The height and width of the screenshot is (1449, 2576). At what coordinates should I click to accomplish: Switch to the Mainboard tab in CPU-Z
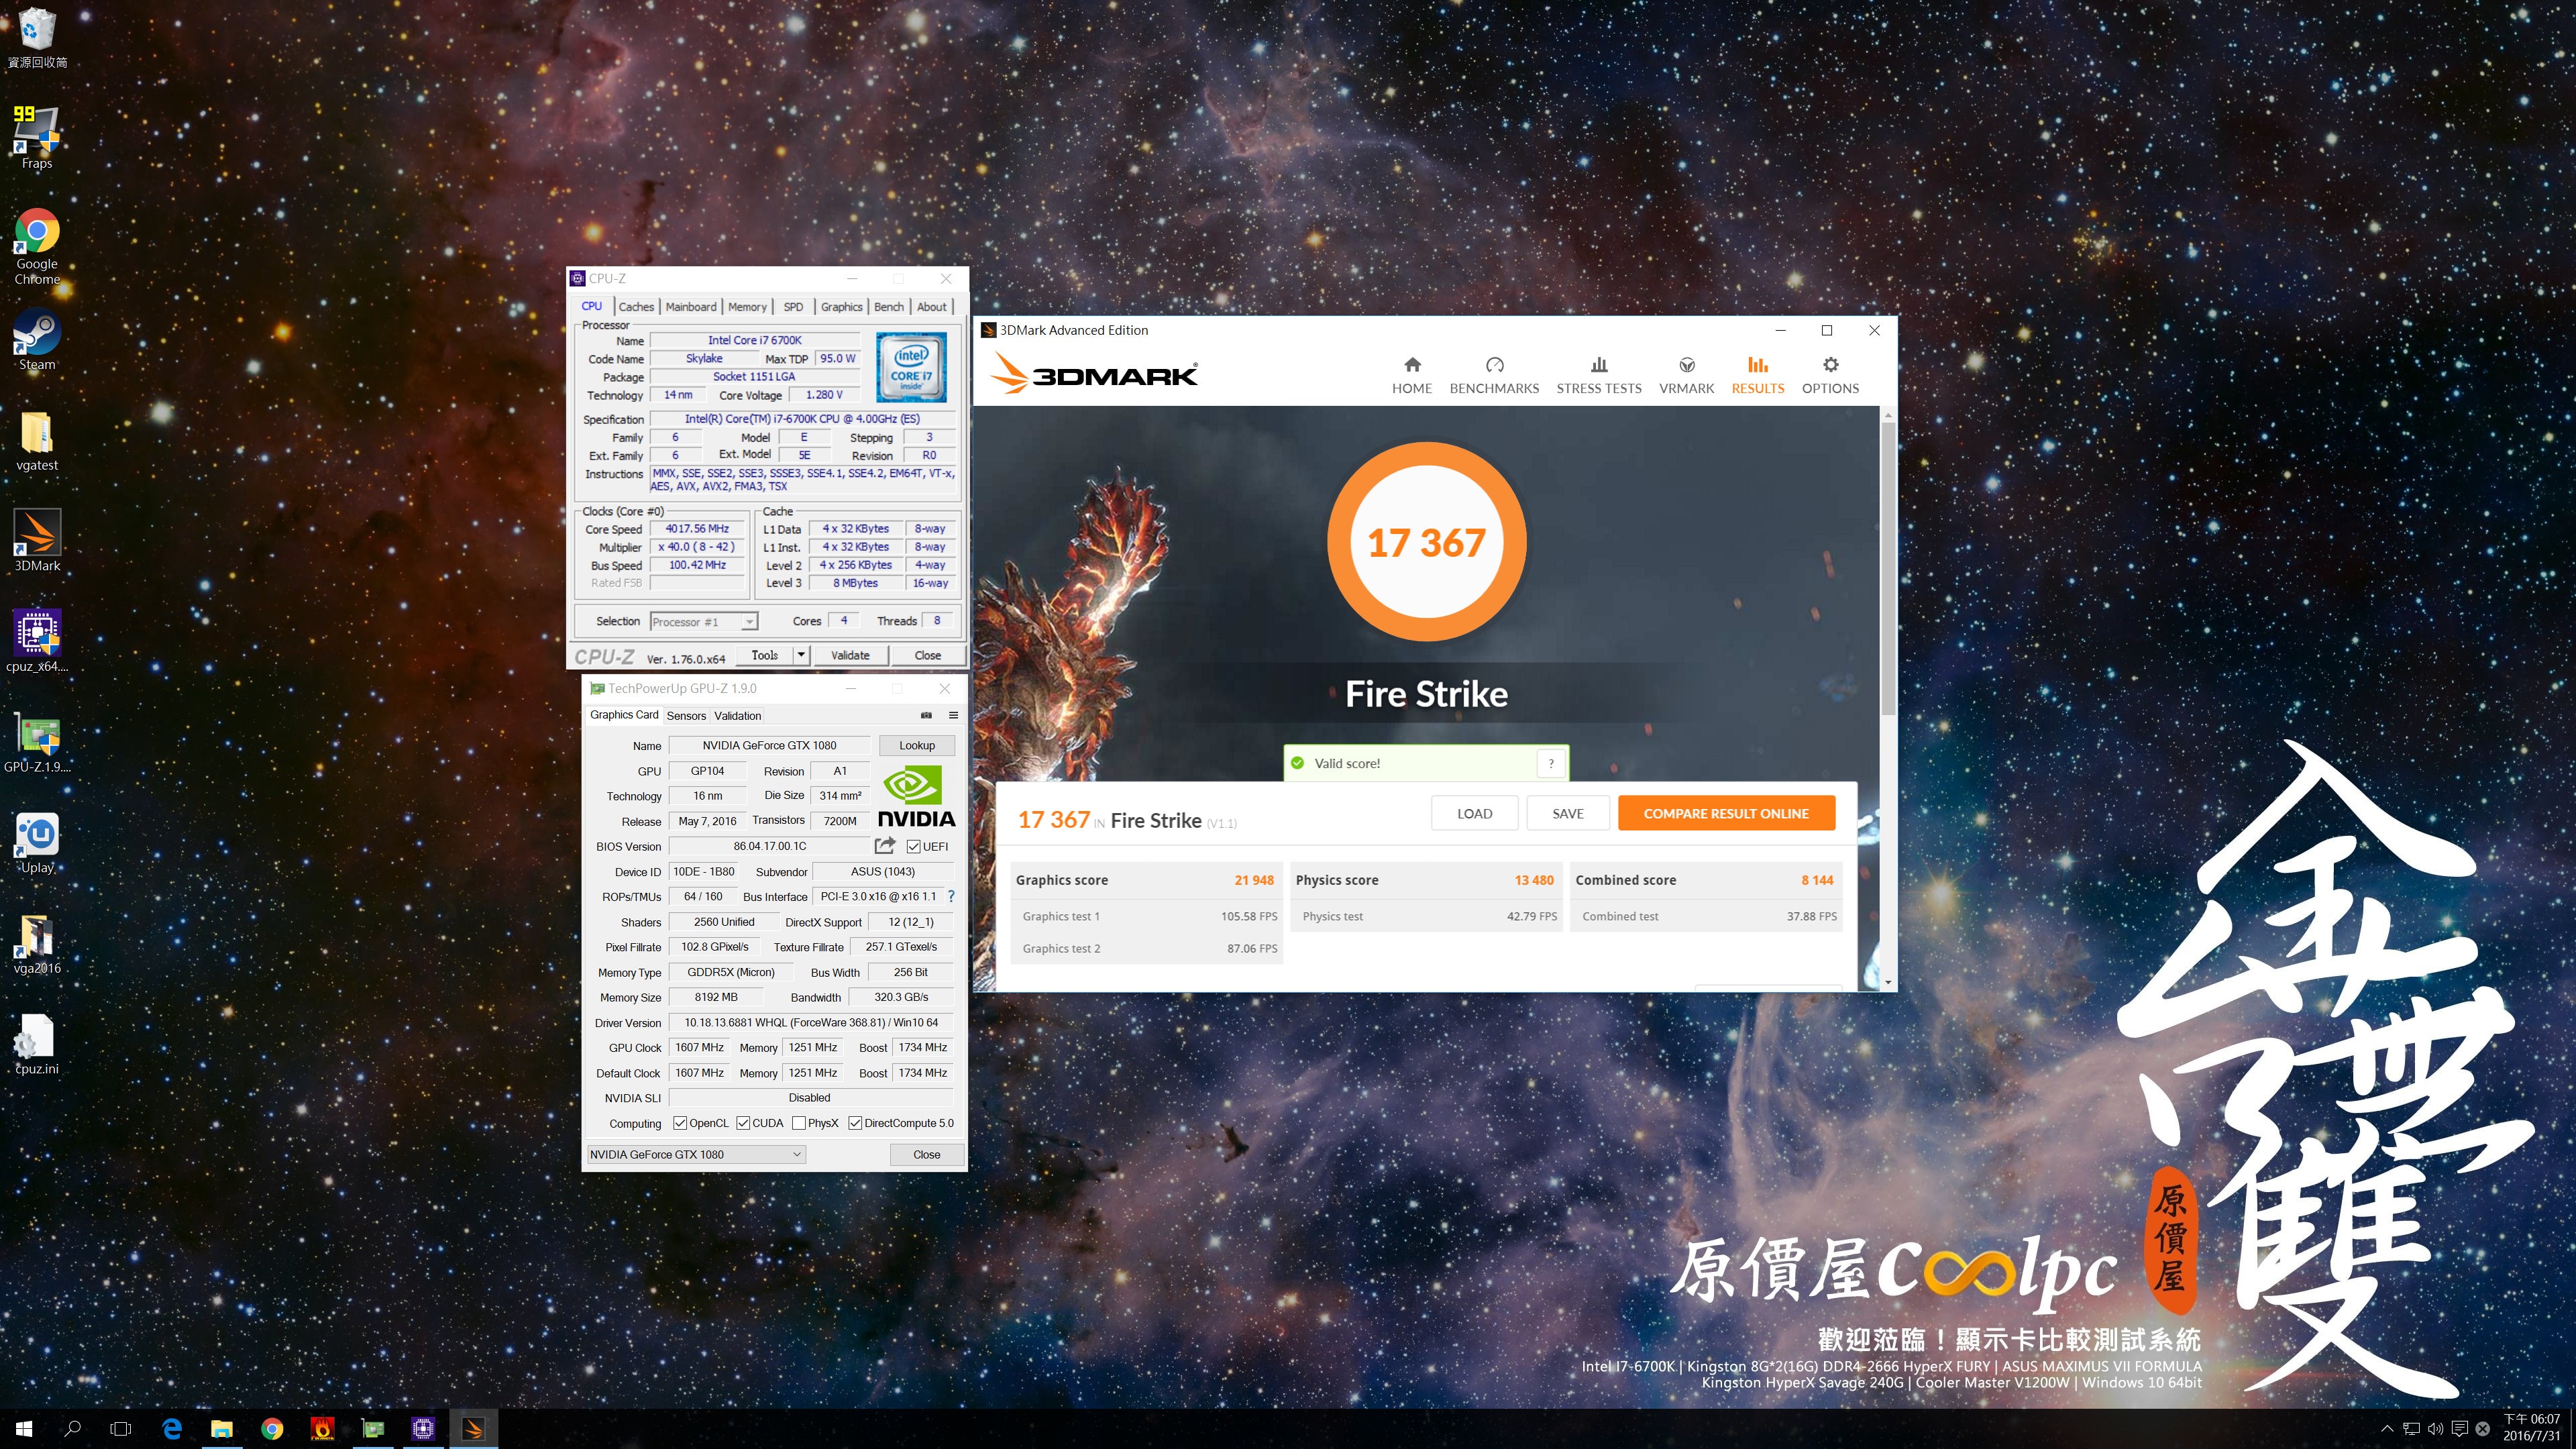(x=691, y=307)
